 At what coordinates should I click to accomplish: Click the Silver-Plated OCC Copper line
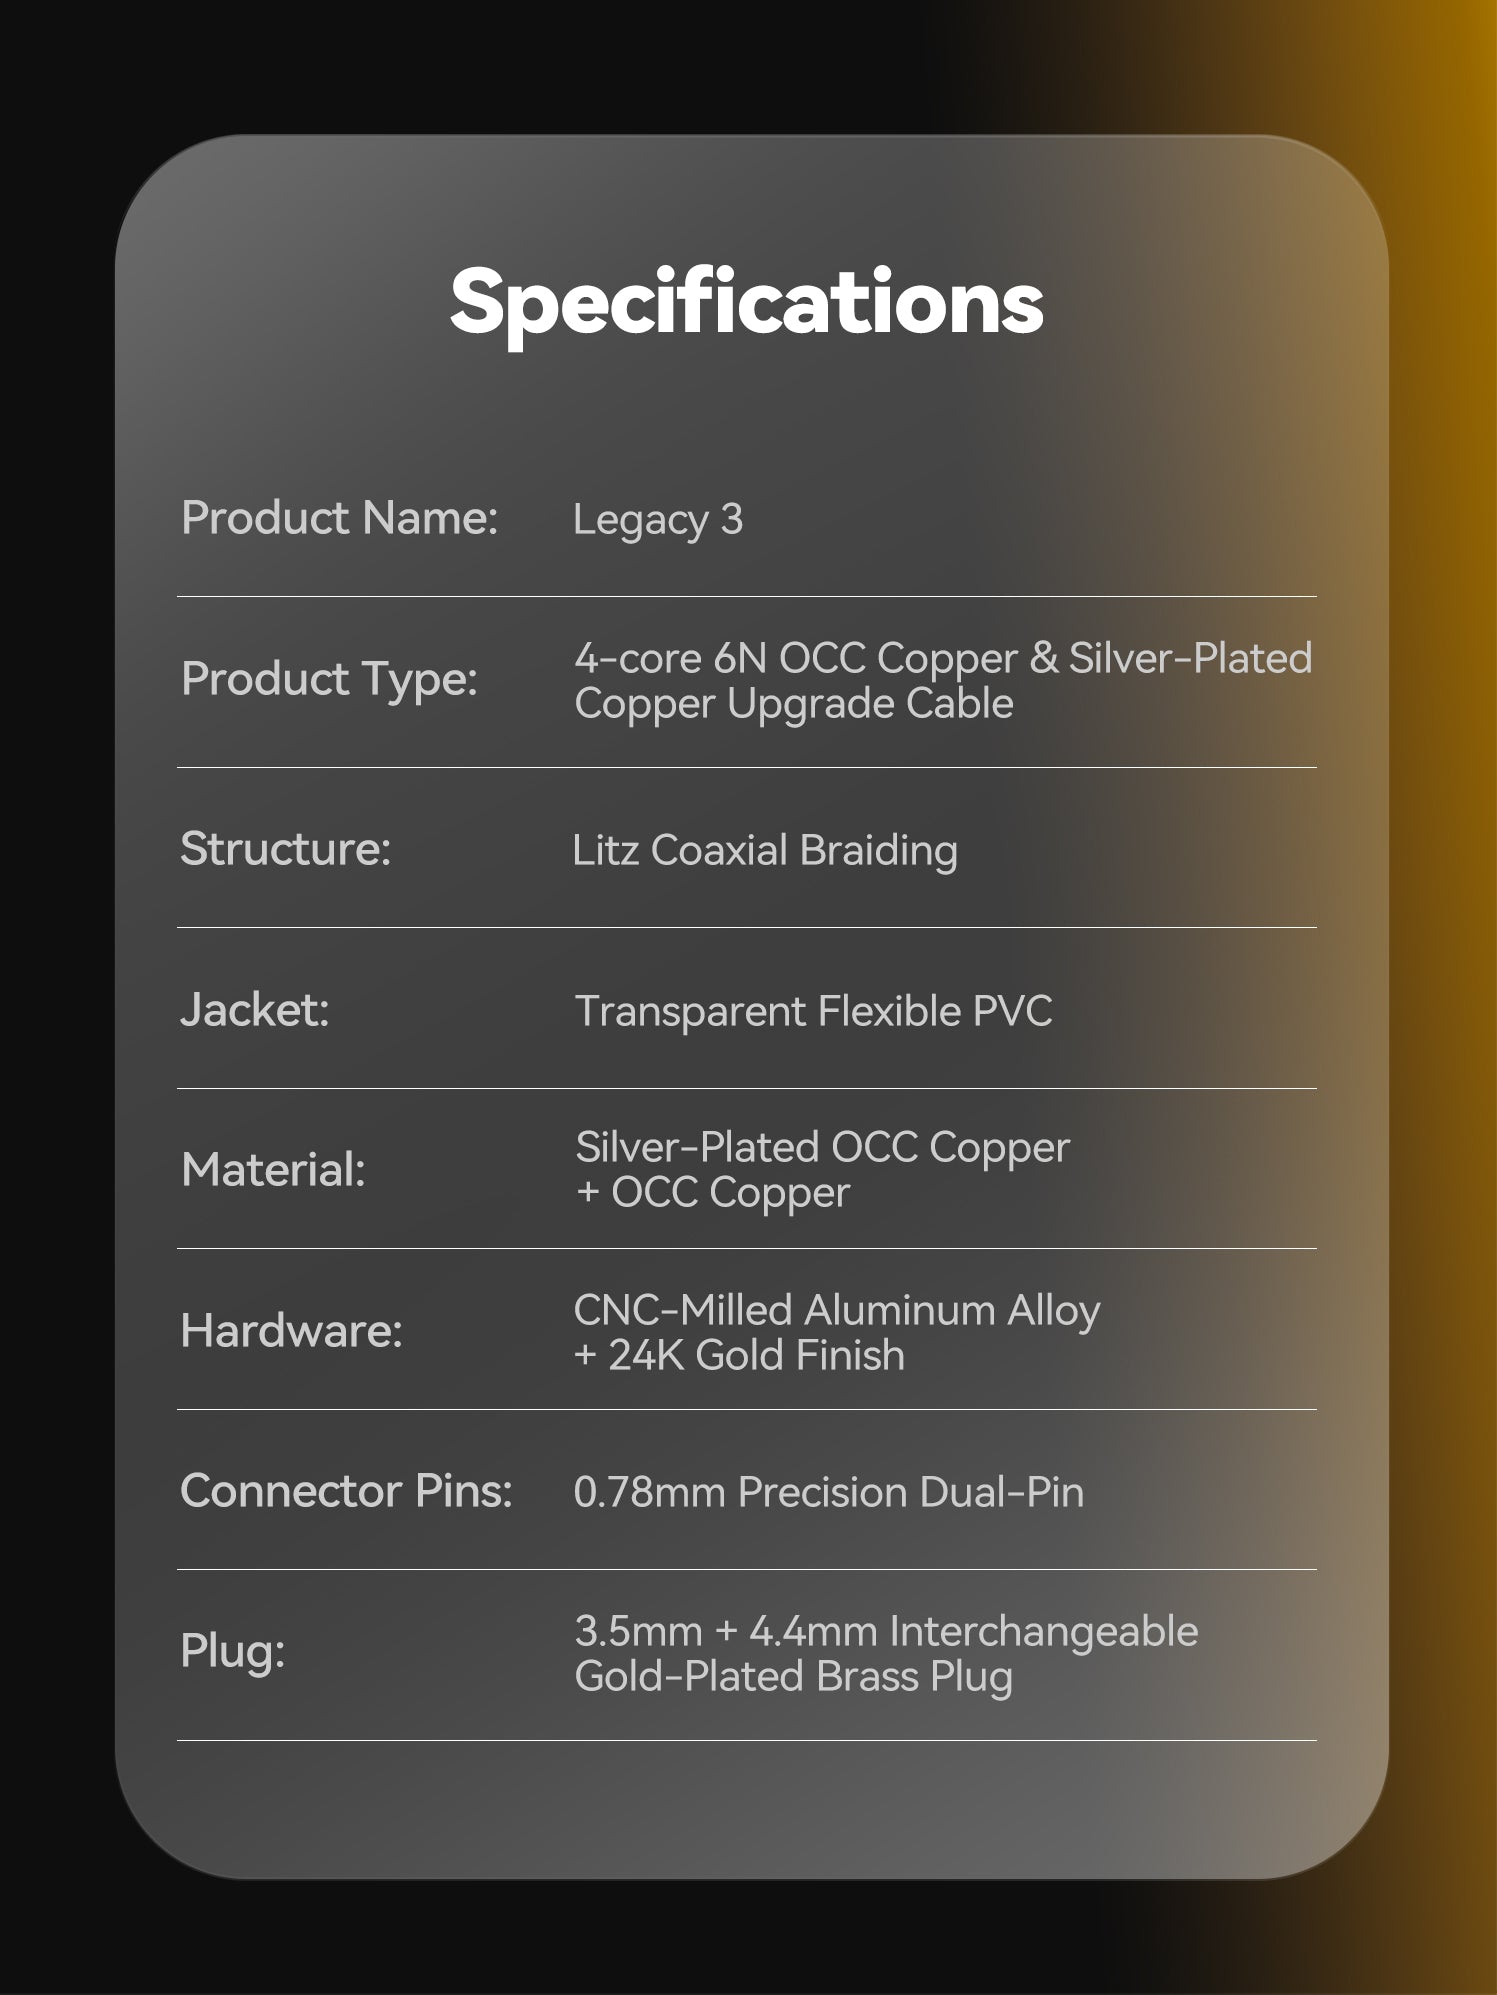(822, 1148)
